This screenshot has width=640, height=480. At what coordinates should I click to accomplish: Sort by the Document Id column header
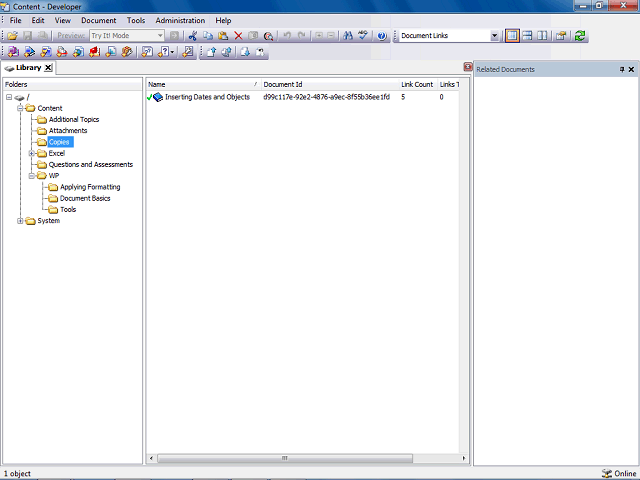330,84
